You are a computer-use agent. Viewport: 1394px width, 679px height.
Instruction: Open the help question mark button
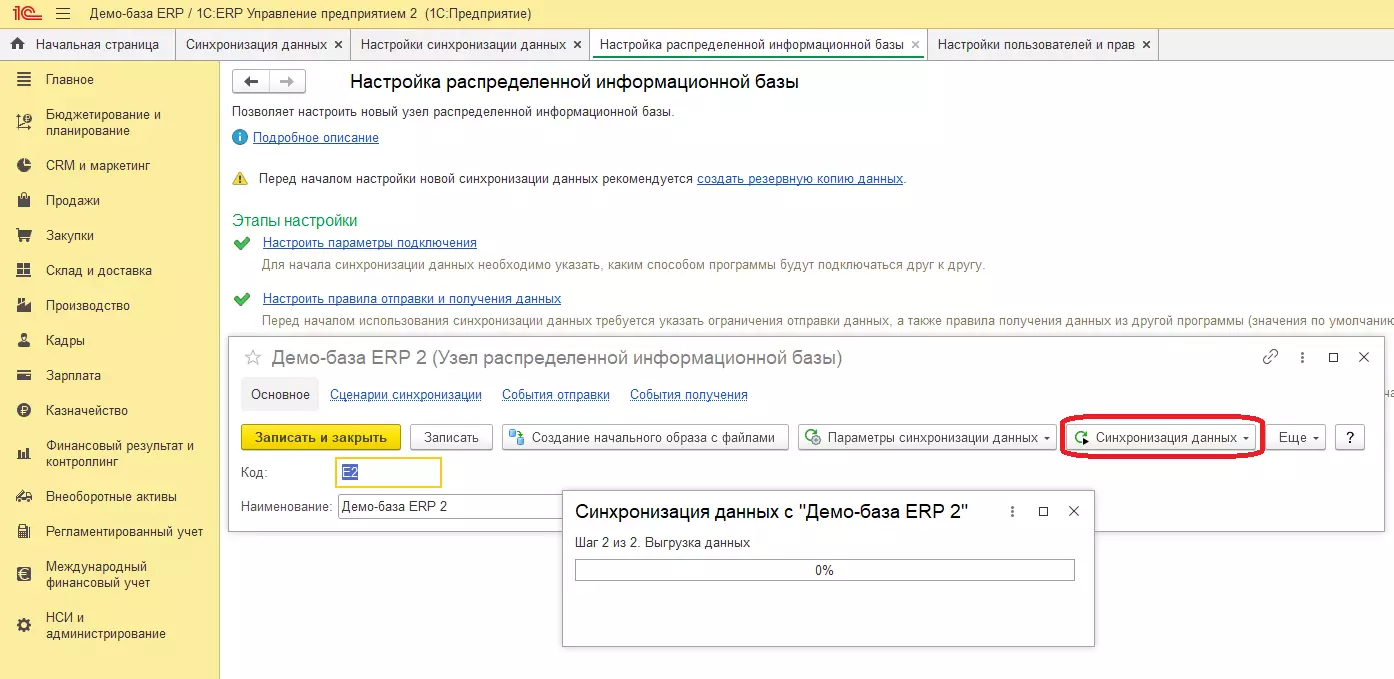[1349, 437]
